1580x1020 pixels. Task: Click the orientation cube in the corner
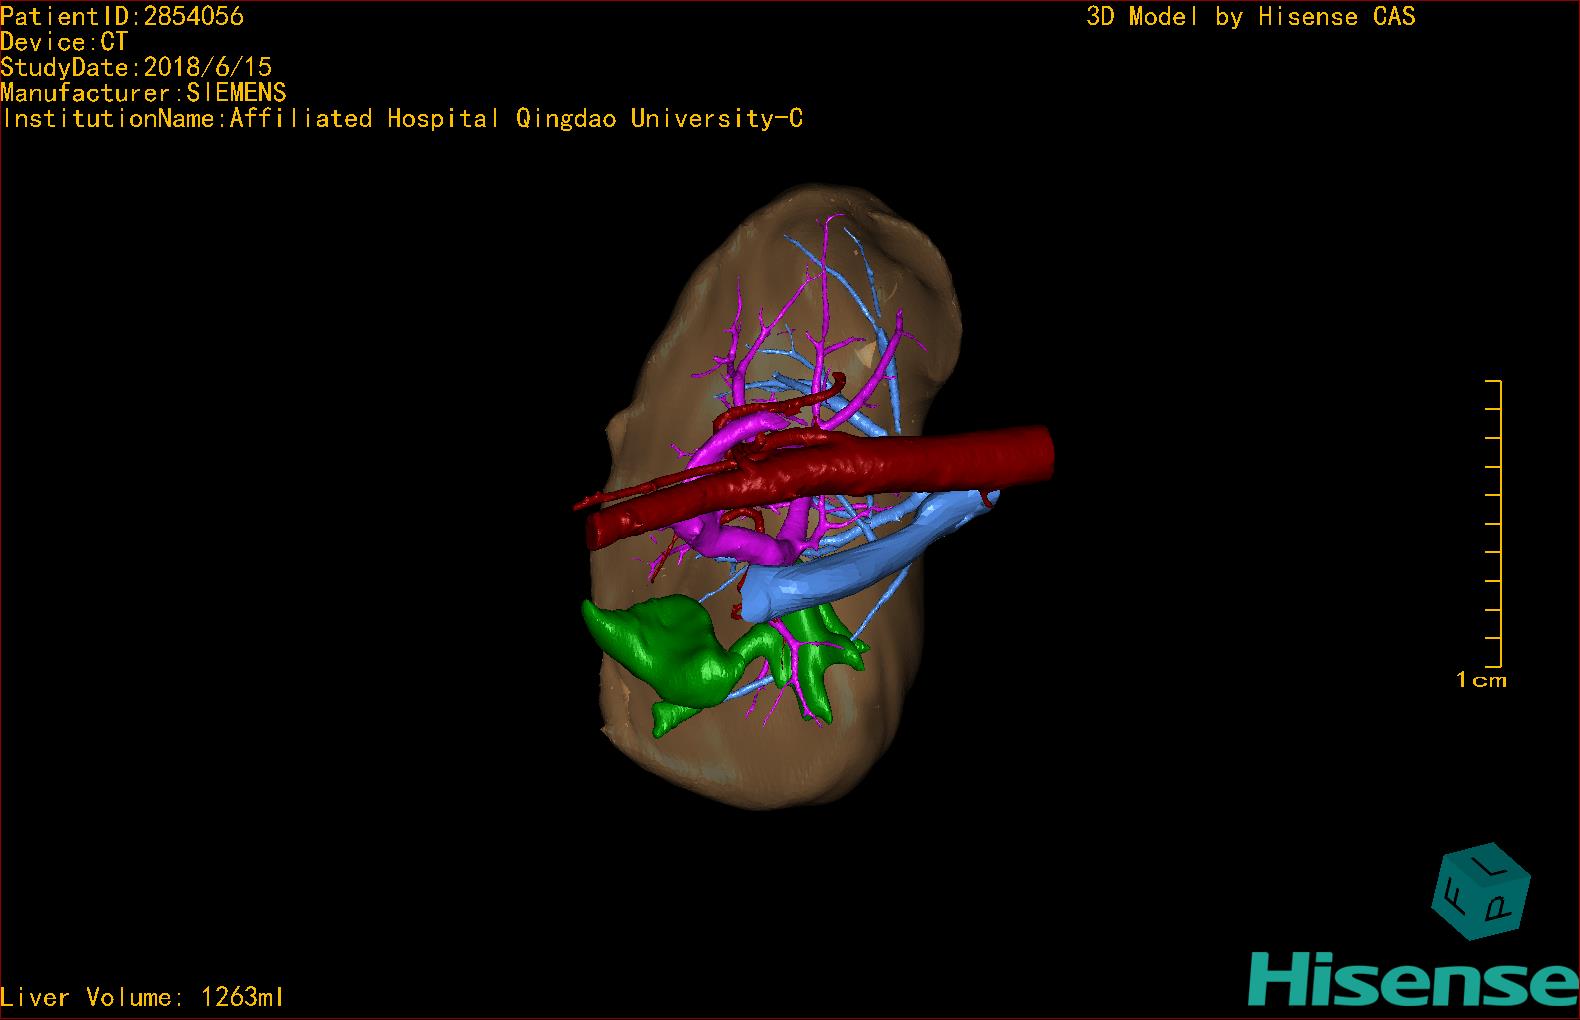point(1481,890)
